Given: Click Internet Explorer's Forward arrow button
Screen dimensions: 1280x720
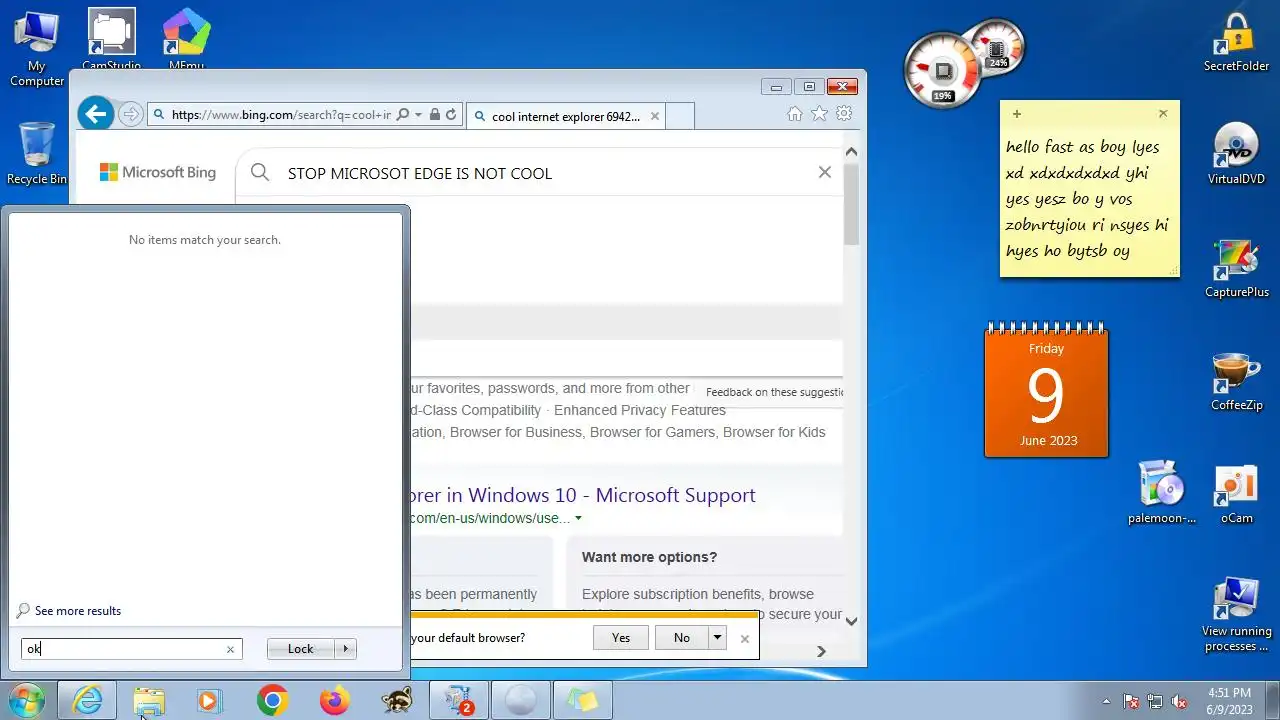Looking at the screenshot, I should click(131, 114).
